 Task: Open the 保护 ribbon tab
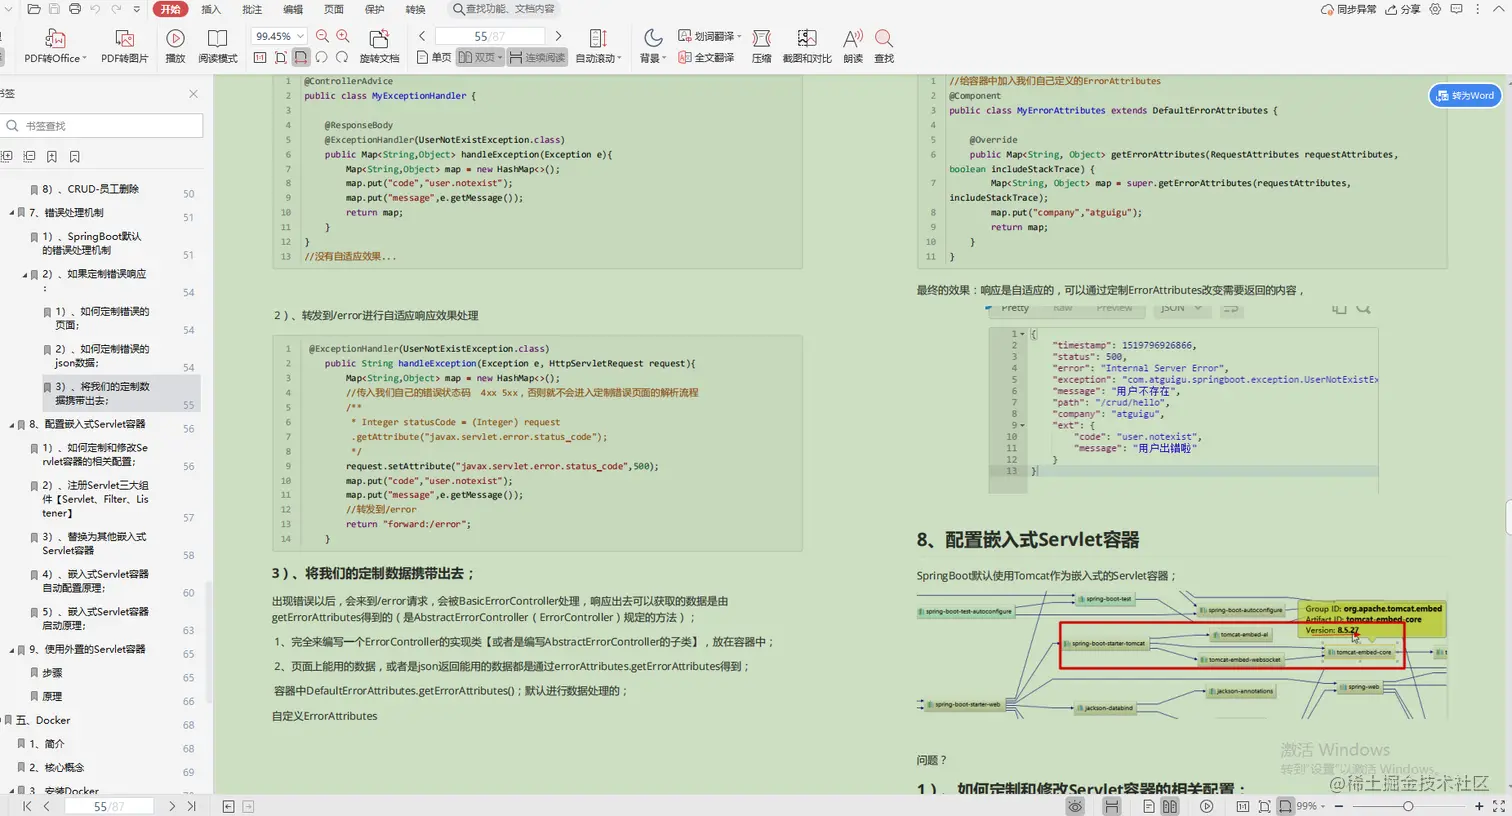375,9
